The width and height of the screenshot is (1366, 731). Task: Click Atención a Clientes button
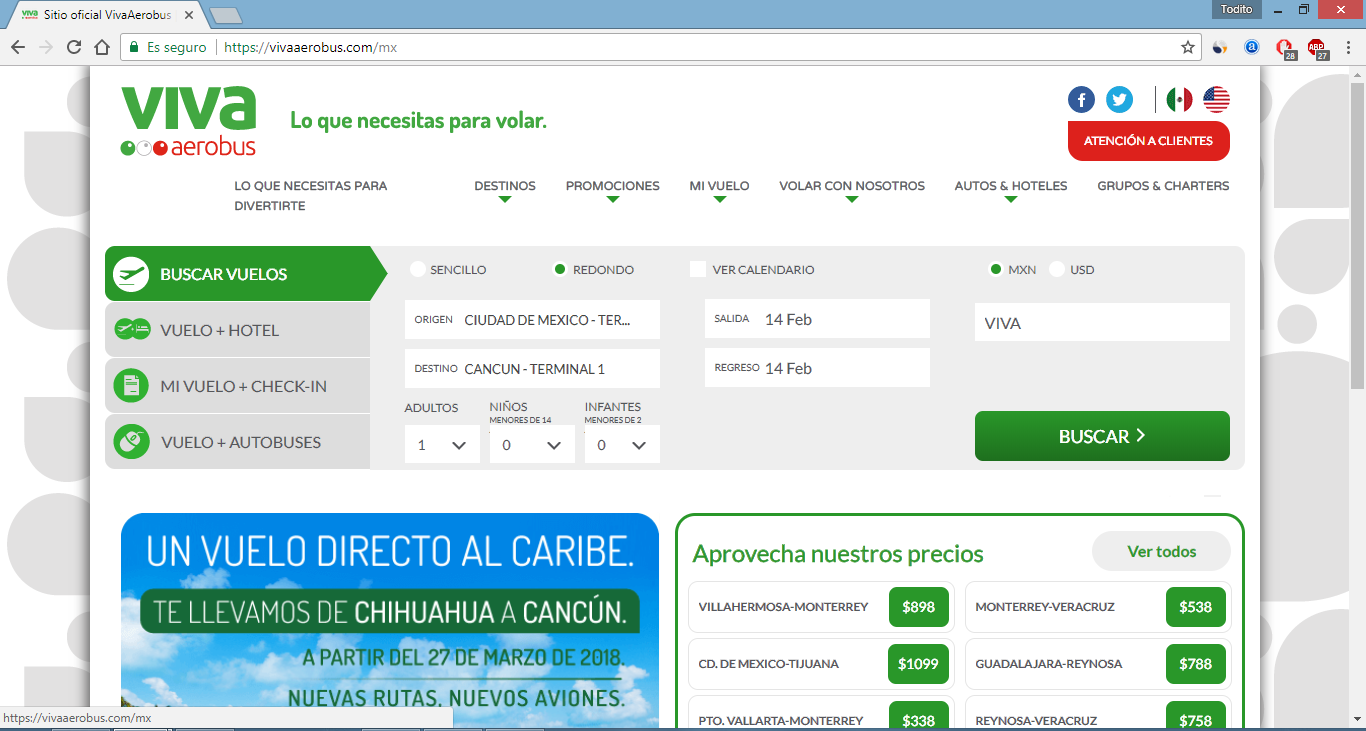pos(1149,141)
